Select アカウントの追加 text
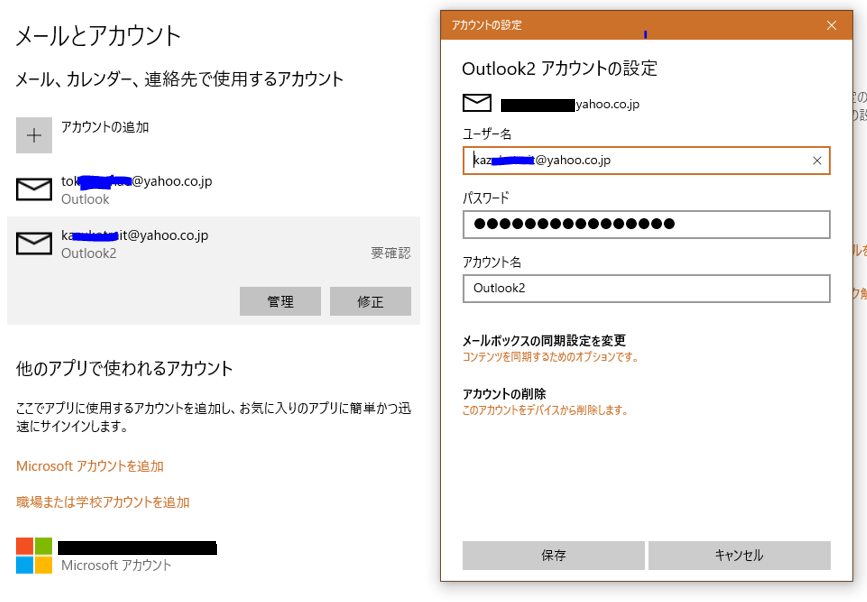The width and height of the screenshot is (867, 602). 105,127
